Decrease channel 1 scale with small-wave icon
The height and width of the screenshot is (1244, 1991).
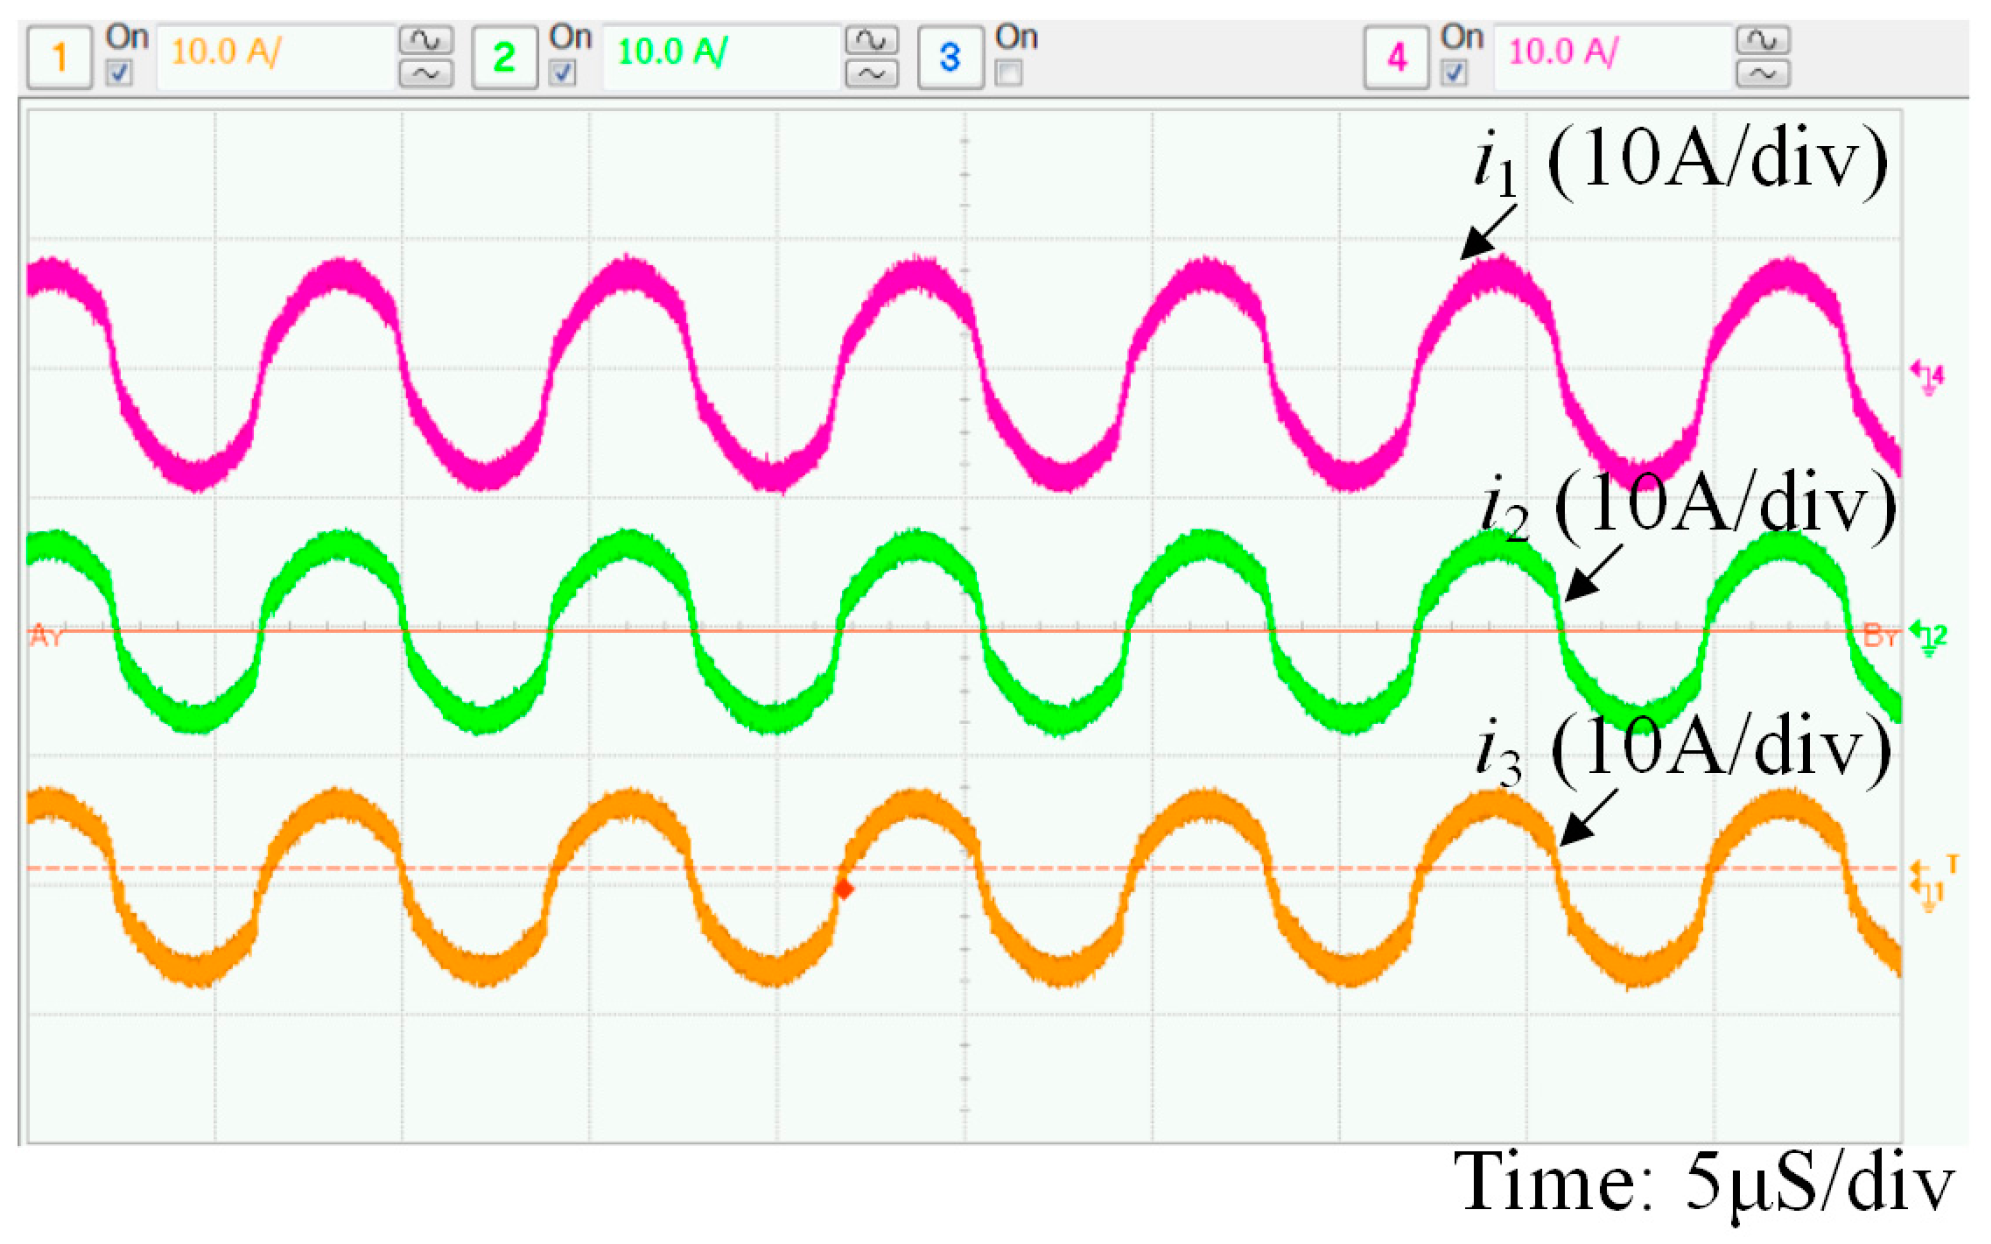[426, 74]
